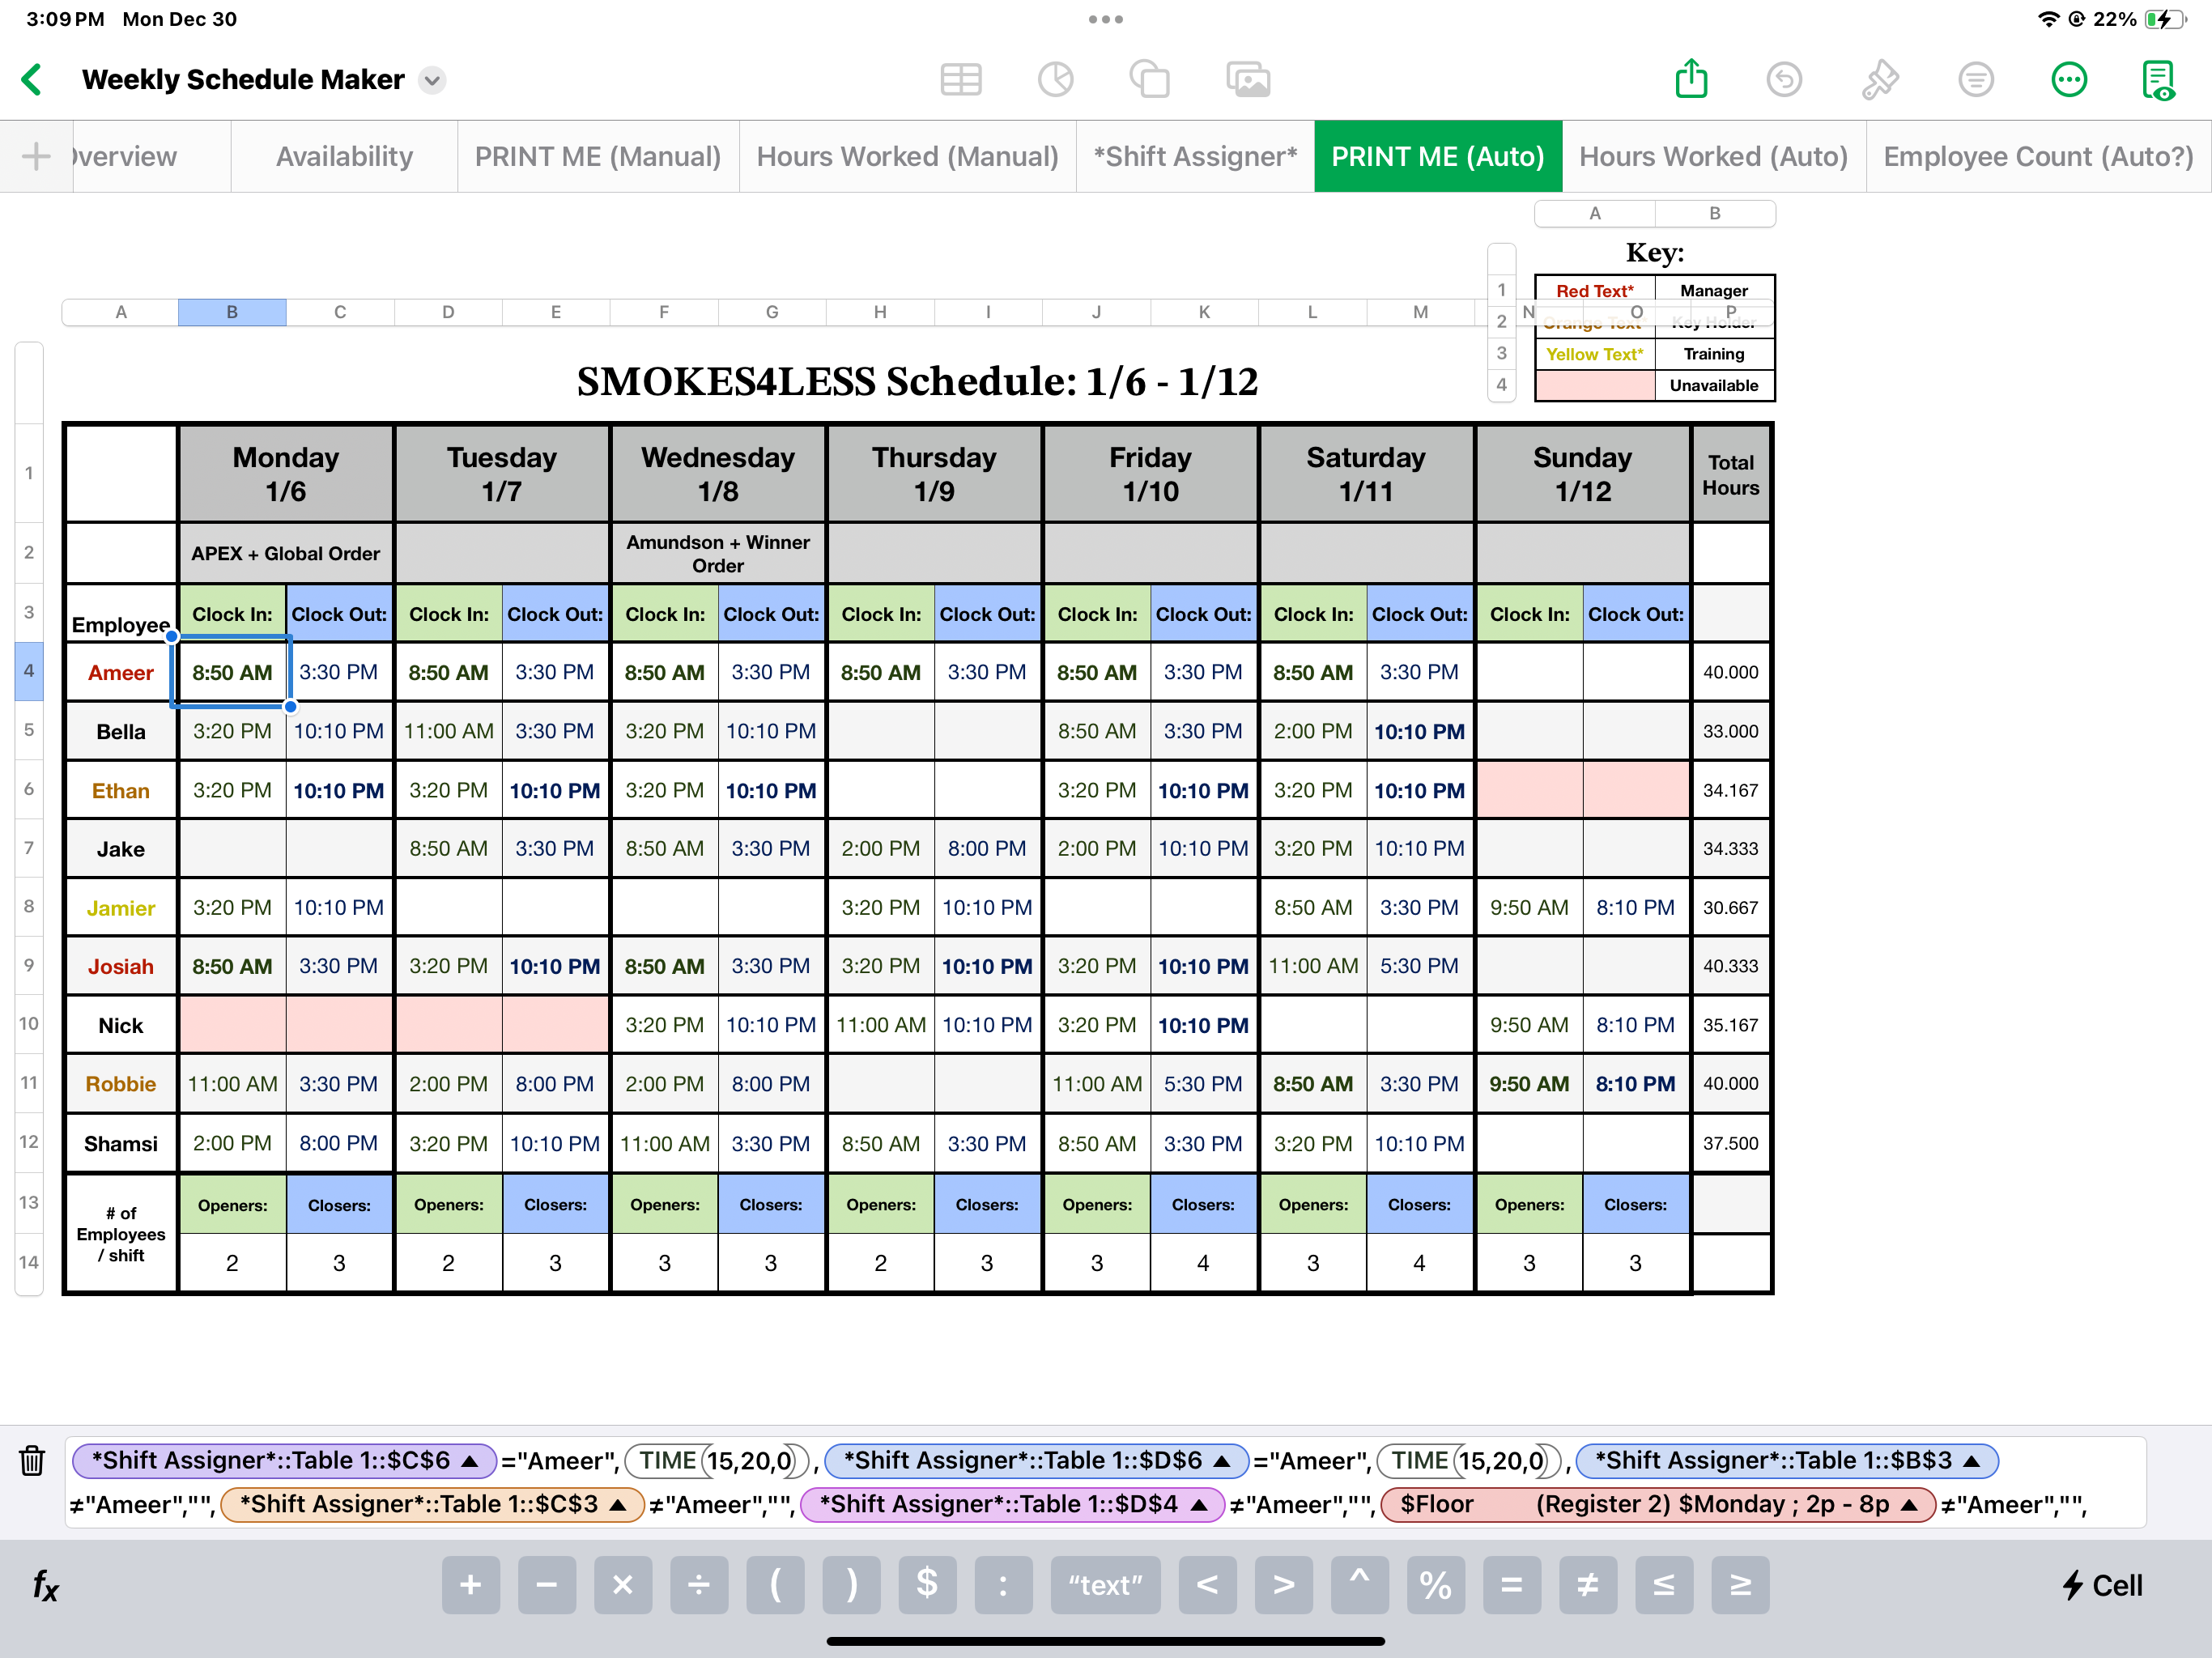Insert a table using the table icon

point(960,79)
